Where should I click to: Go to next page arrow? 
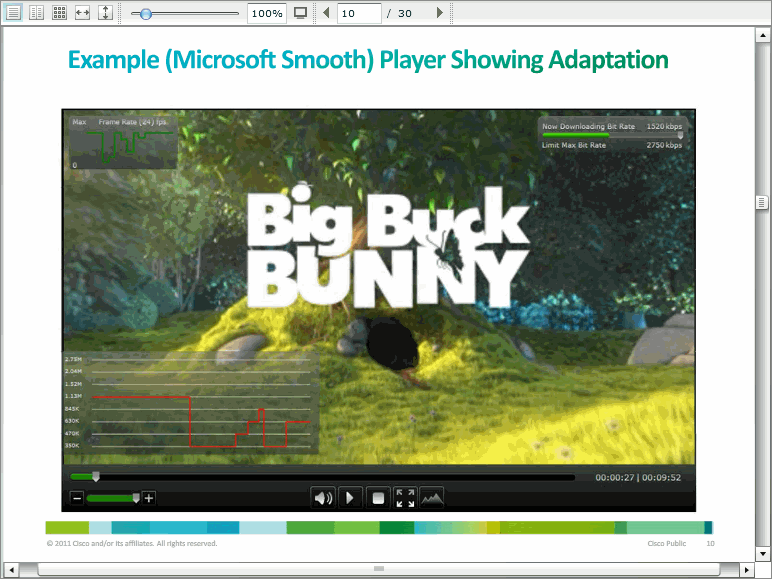click(x=440, y=12)
